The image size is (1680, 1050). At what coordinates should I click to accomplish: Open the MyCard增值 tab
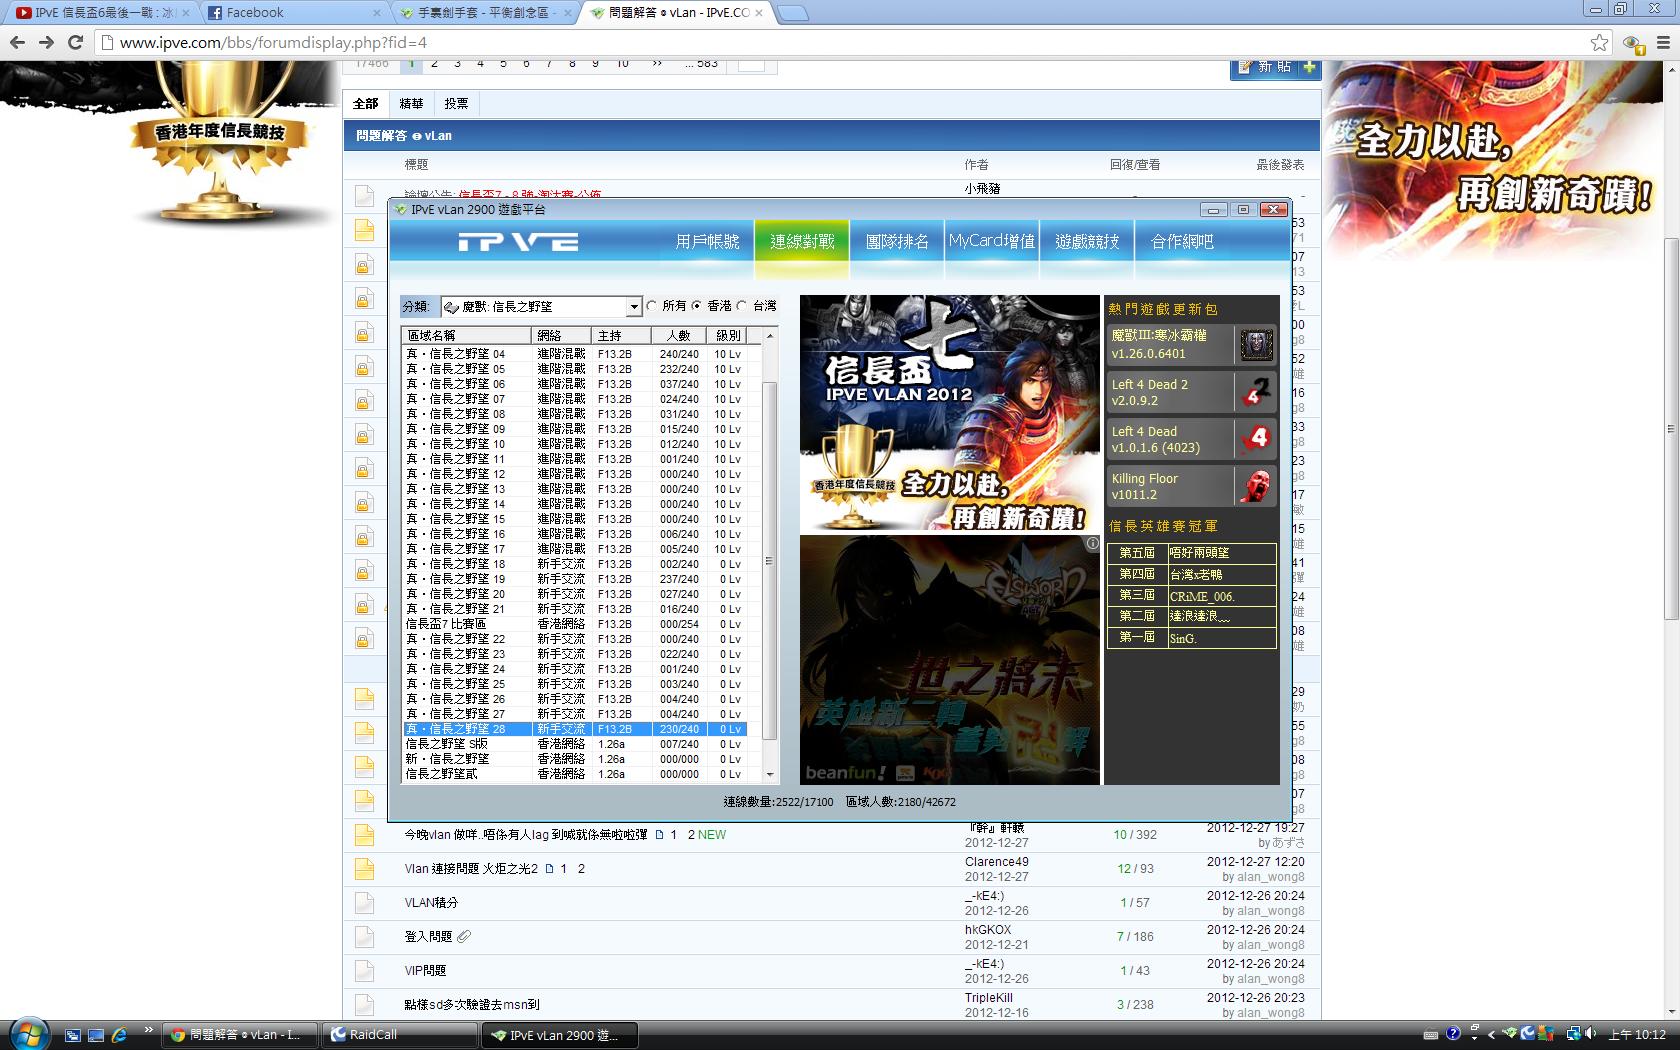click(x=991, y=242)
